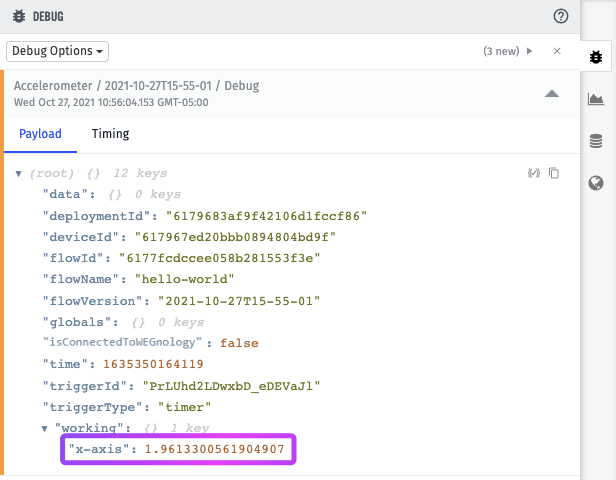616x480 pixels.
Task: Select the flowName value "hello-world"
Action: tap(185, 279)
